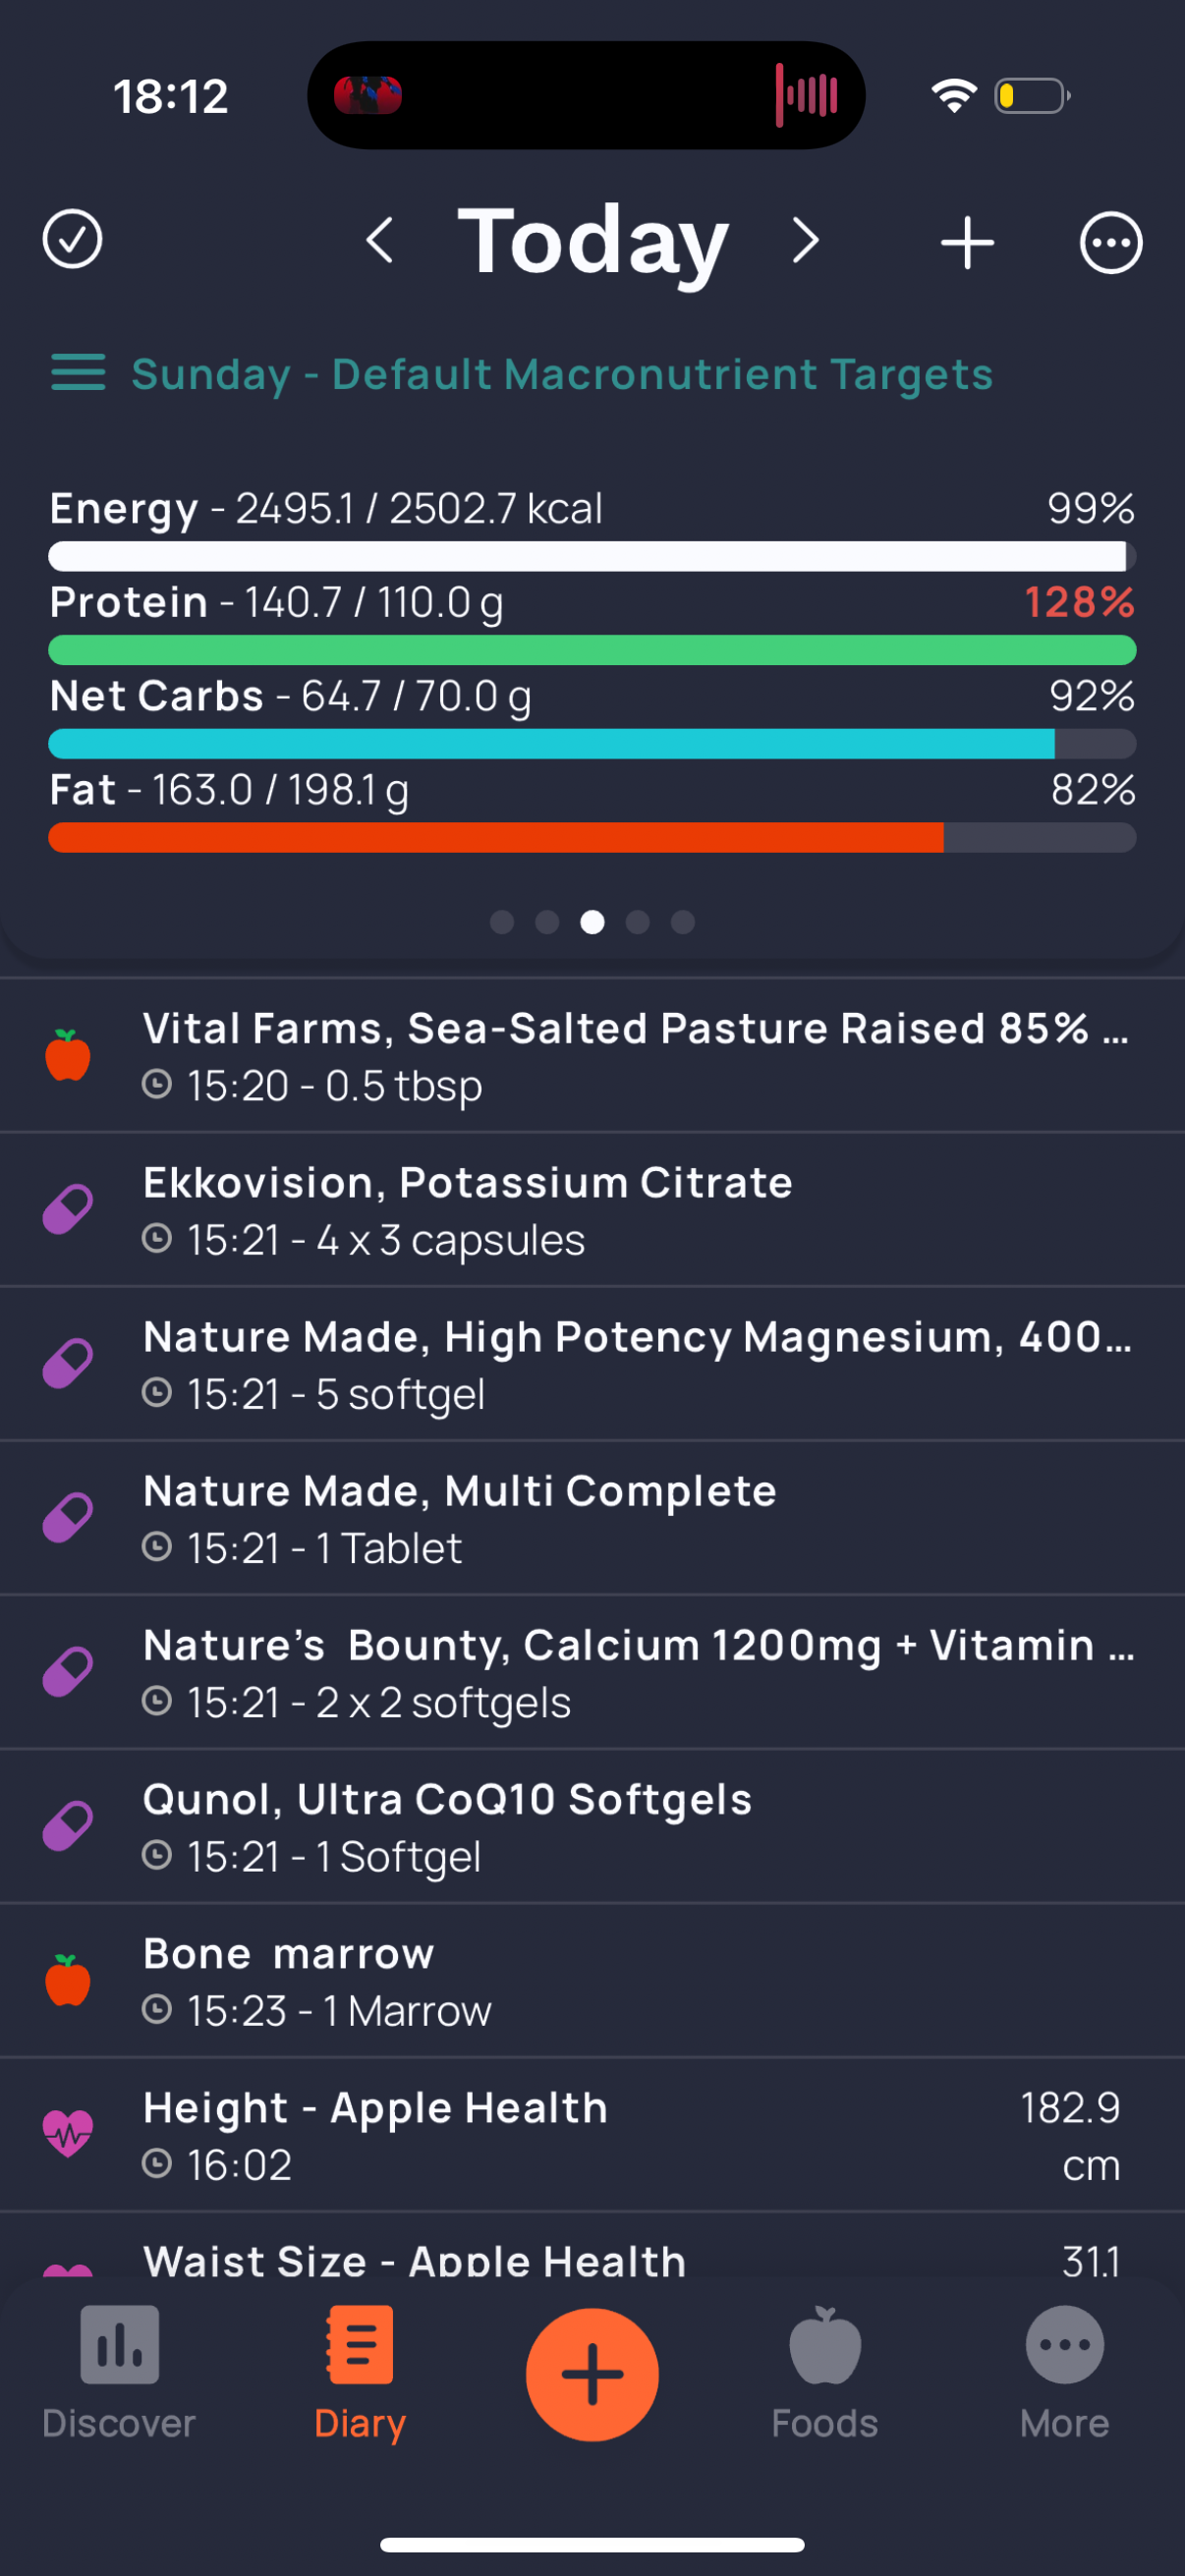Advance to next day with right chevron
Image resolution: width=1185 pixels, height=2576 pixels.
pos(805,241)
